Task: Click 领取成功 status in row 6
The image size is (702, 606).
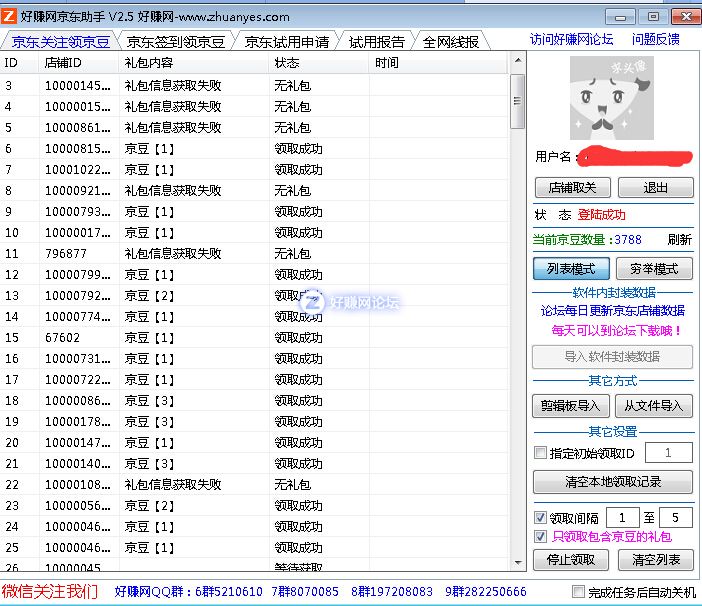Action: click(x=298, y=149)
